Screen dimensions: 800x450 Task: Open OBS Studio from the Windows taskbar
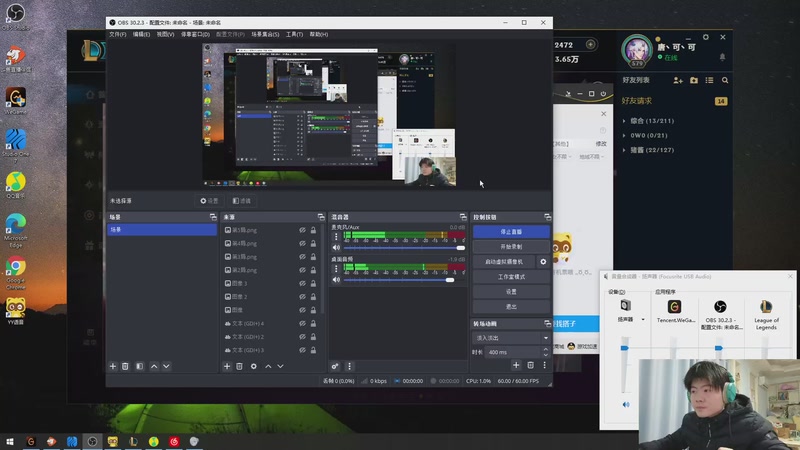92,441
